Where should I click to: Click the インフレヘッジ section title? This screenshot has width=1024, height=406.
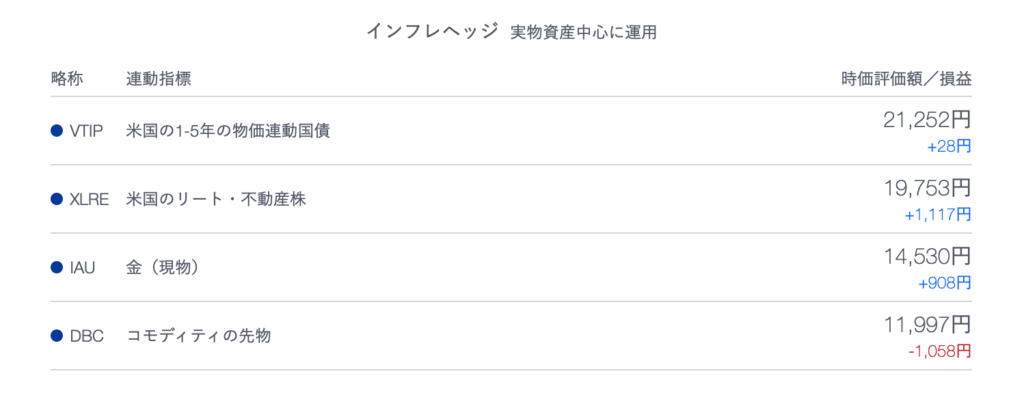click(432, 31)
